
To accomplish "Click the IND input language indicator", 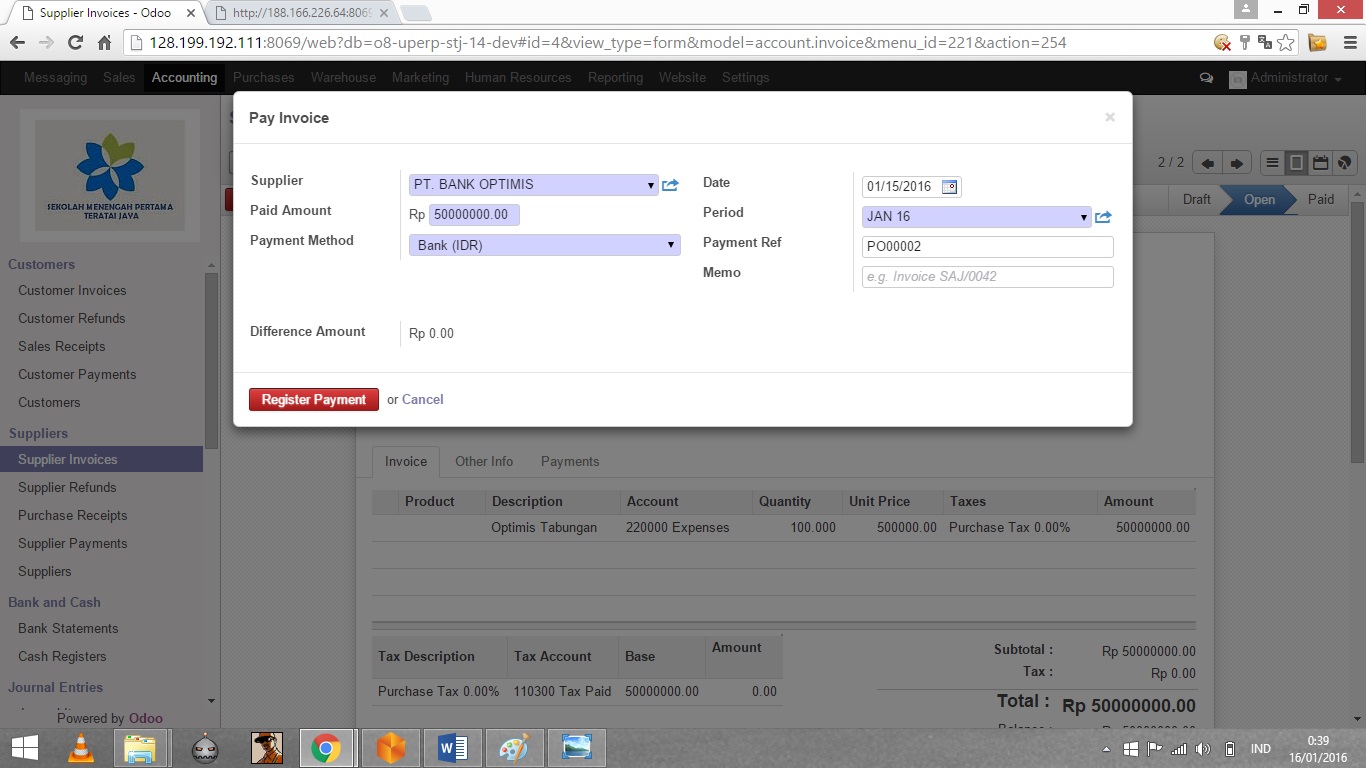I will [1260, 749].
